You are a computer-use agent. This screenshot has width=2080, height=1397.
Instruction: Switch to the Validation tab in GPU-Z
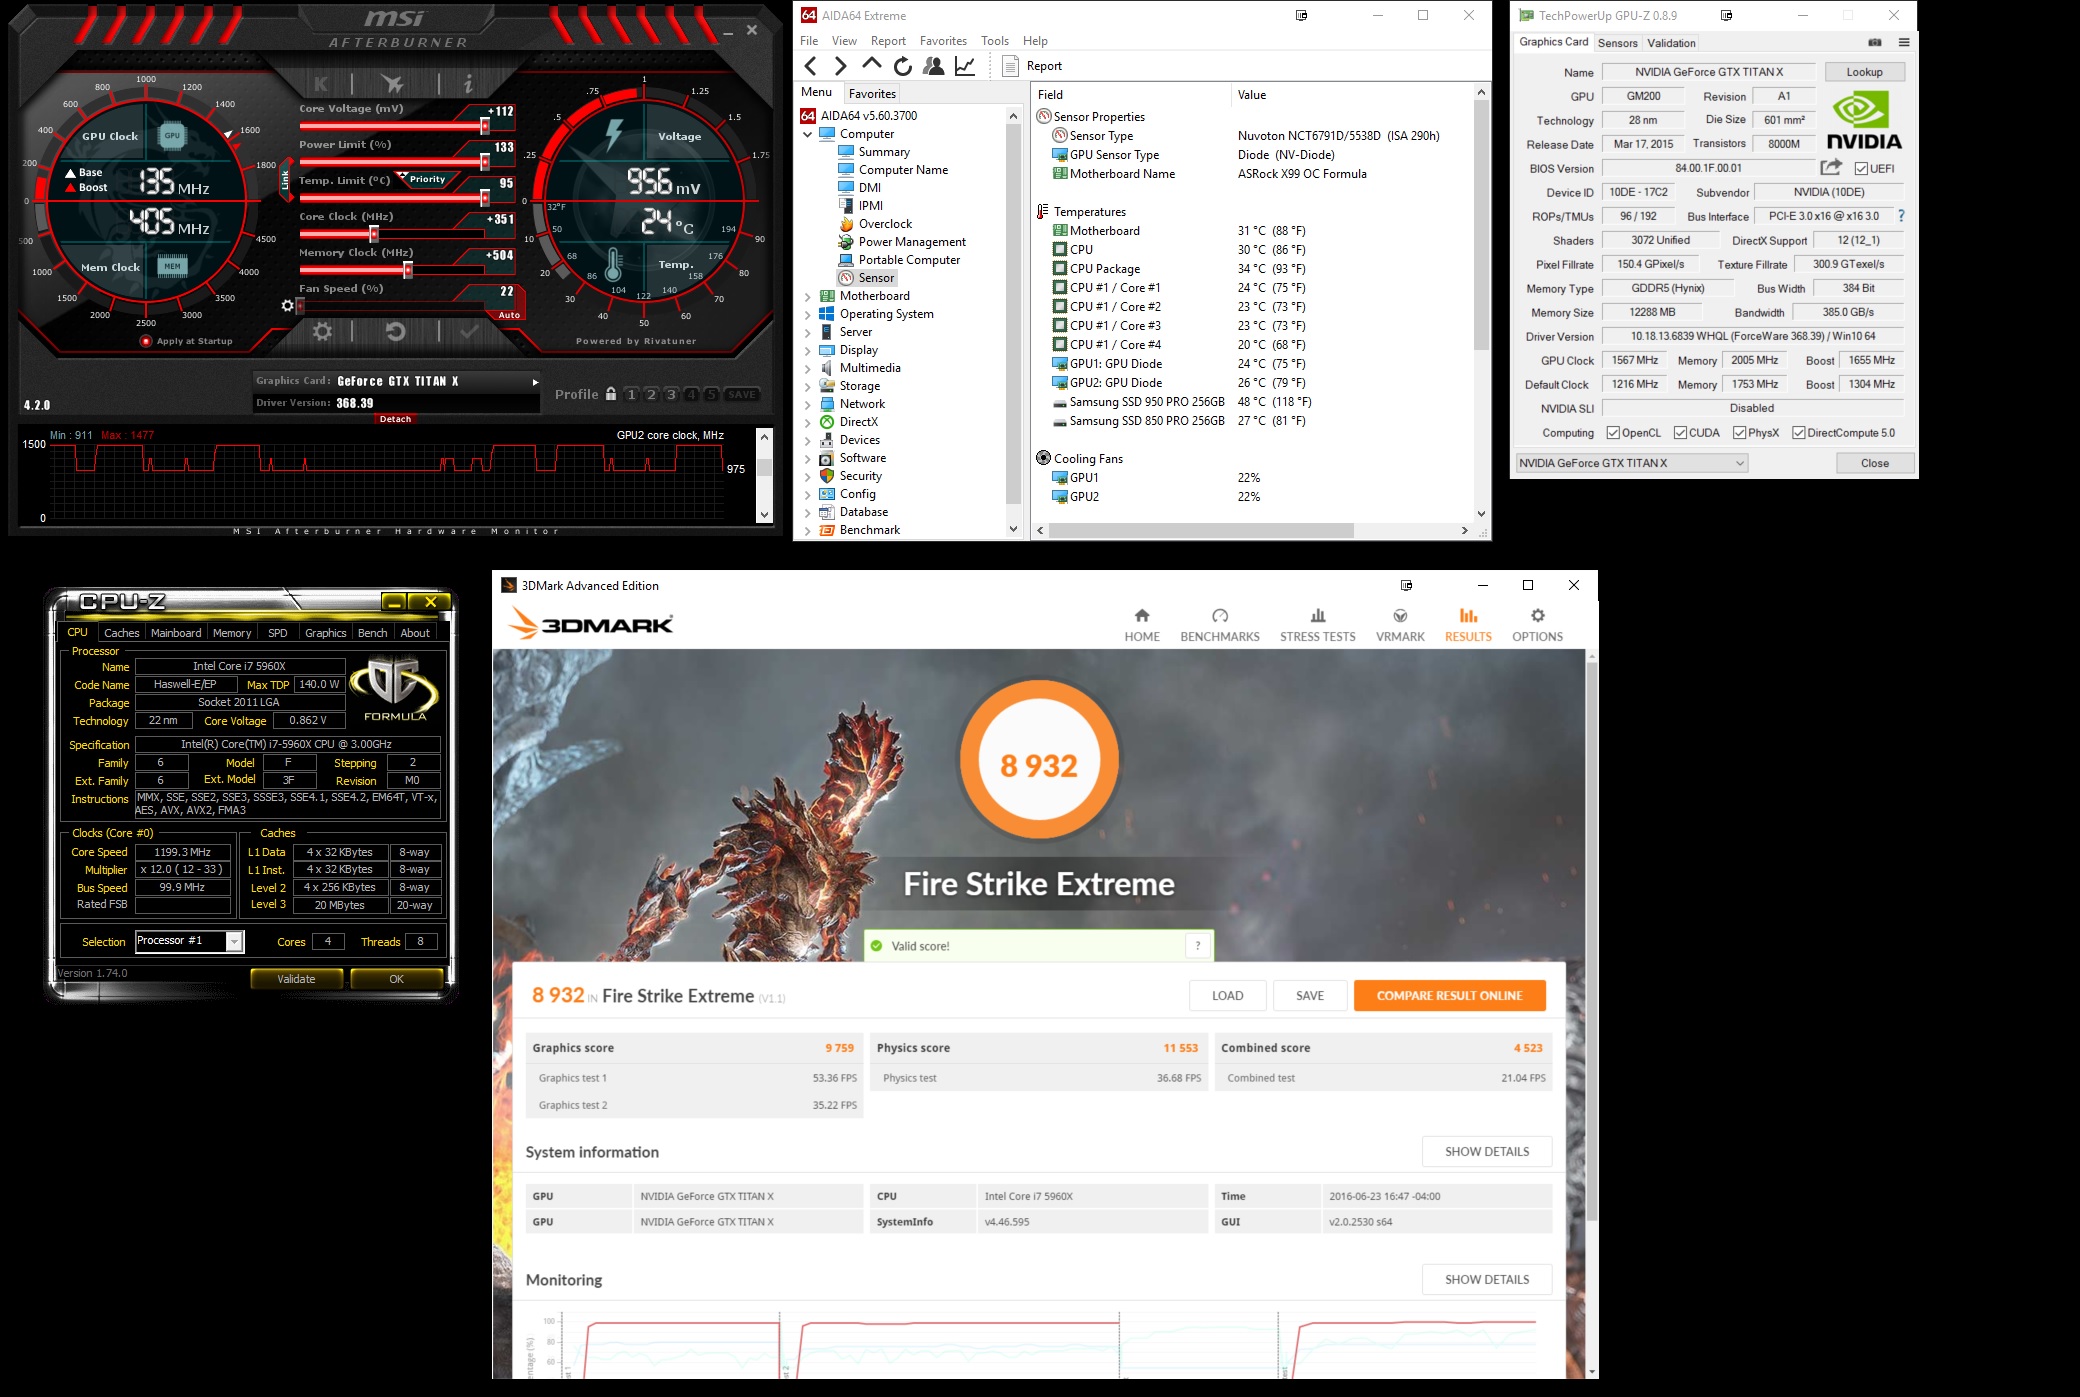point(1671,43)
